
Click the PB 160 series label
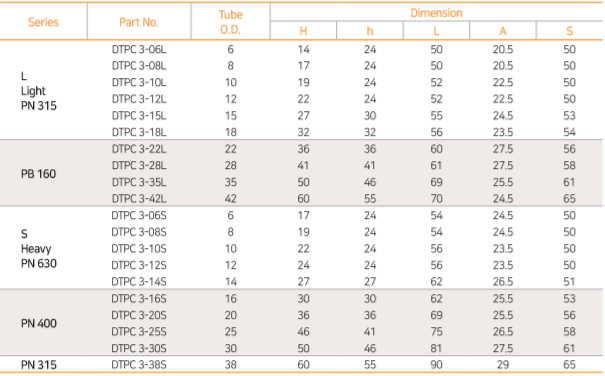[x=39, y=174]
